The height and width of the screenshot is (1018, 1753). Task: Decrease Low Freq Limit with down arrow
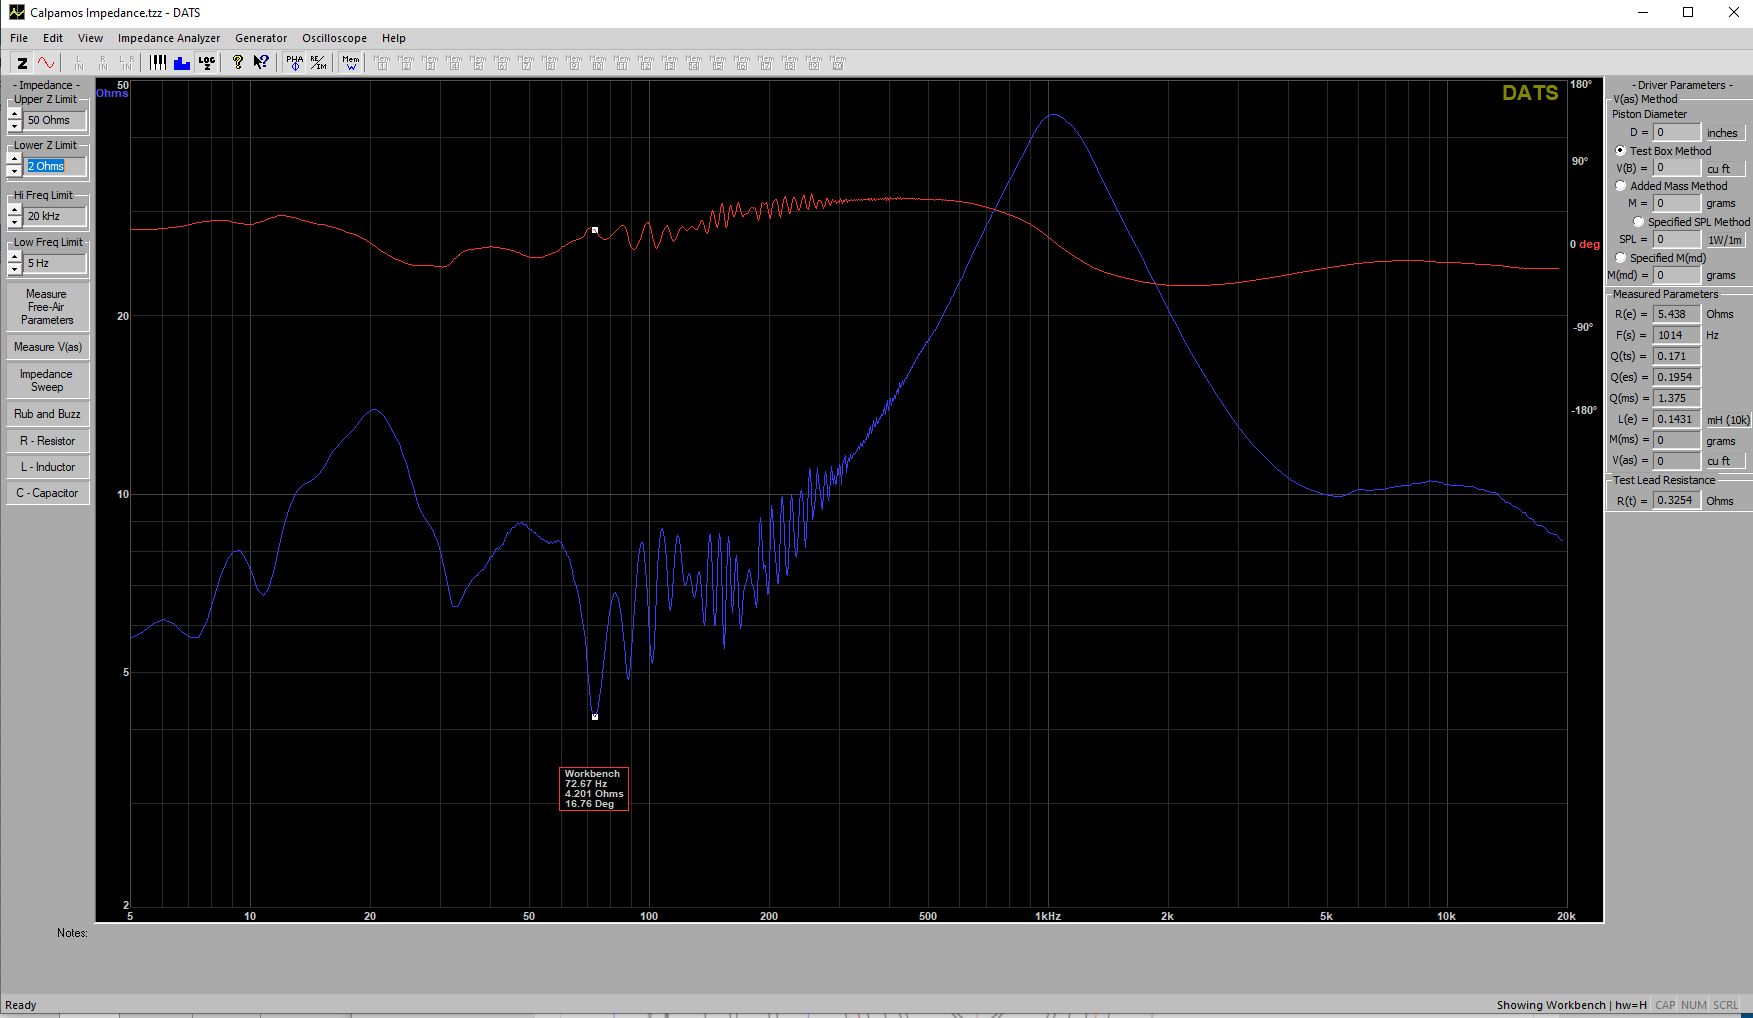14,269
